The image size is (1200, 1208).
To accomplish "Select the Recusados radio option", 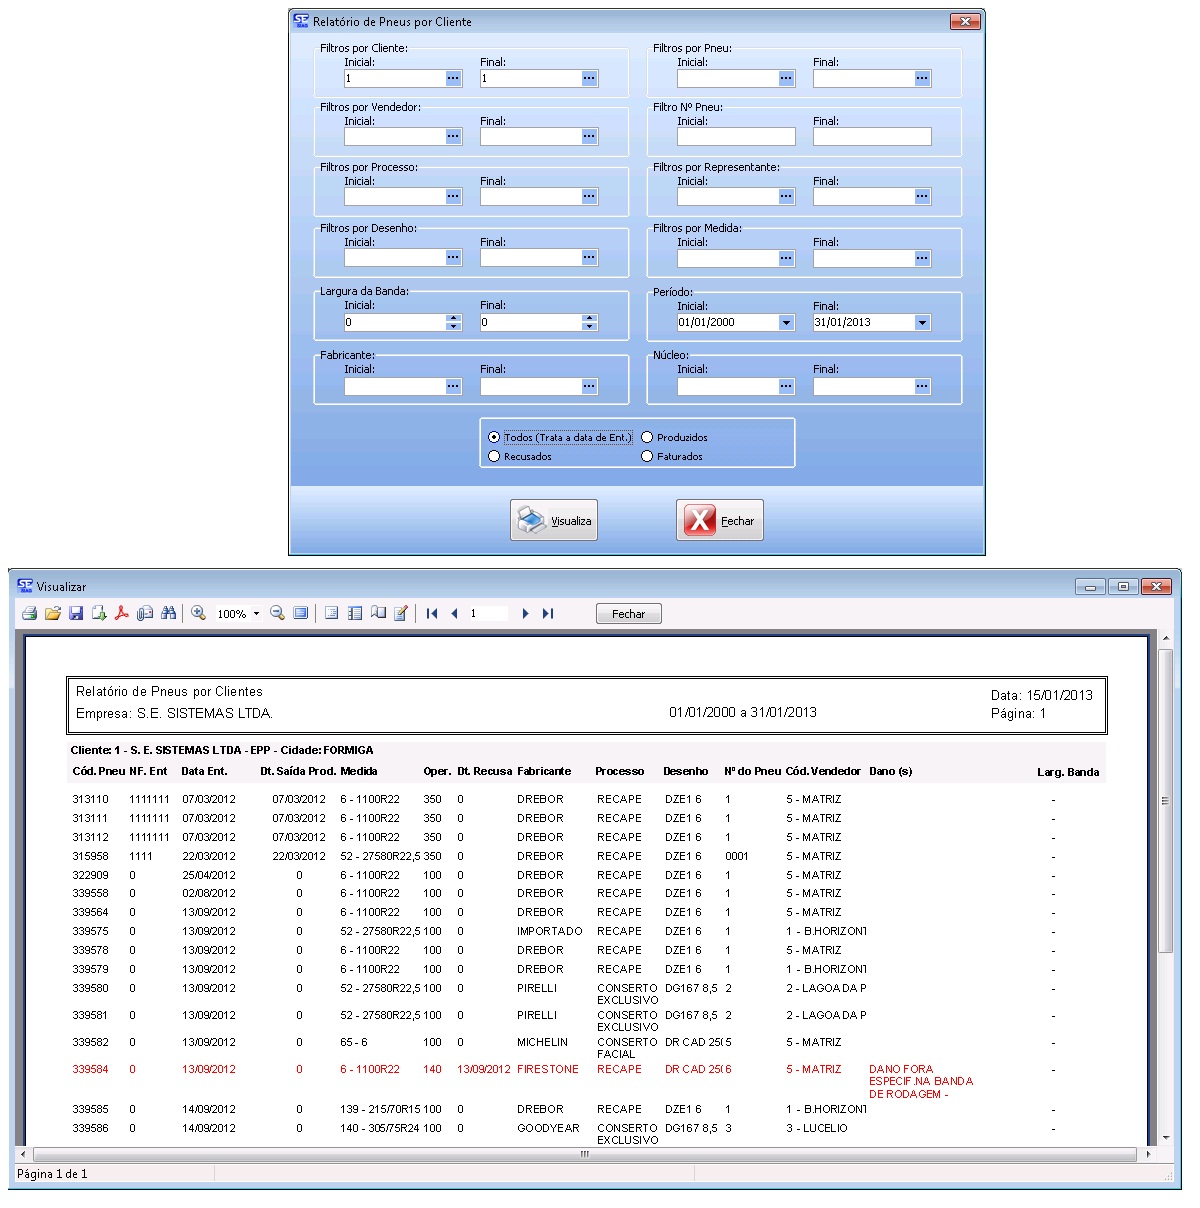I will (x=494, y=457).
